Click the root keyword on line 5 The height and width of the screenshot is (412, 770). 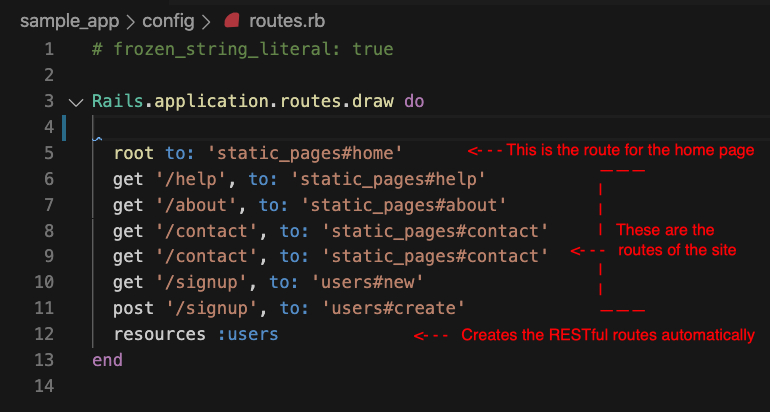click(x=134, y=152)
